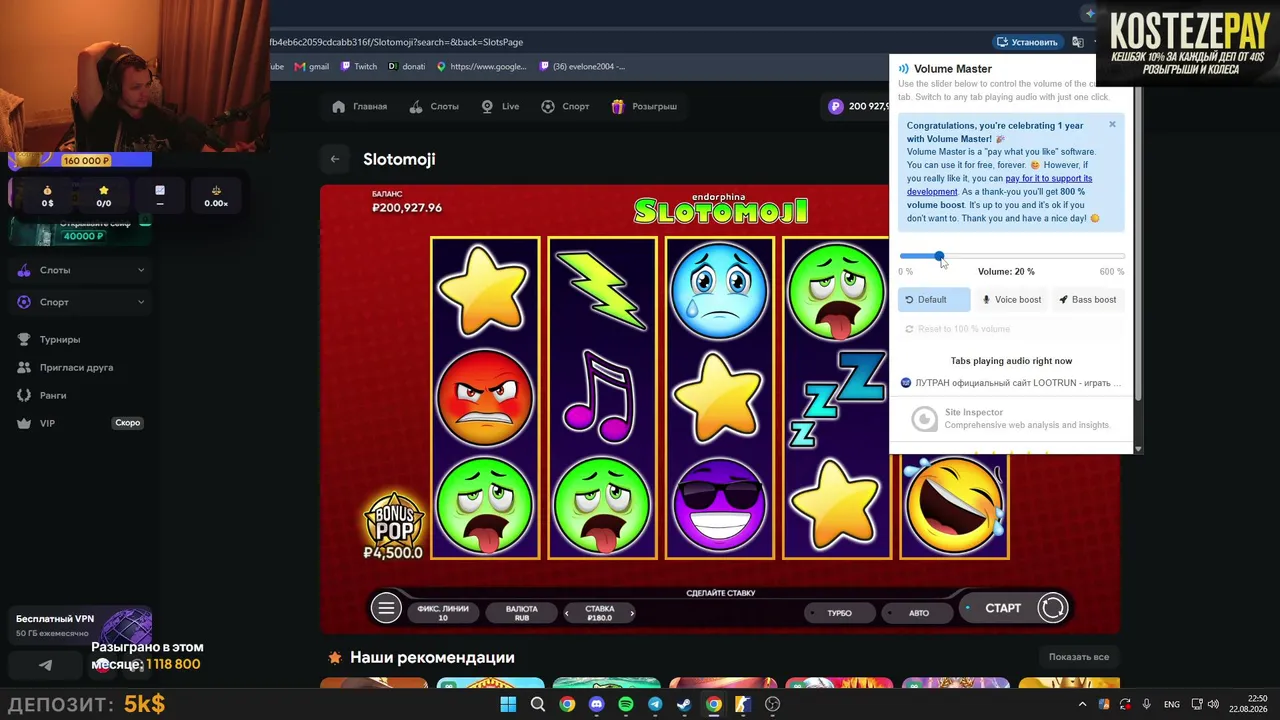Click Показать все for recommendations
The image size is (1280, 720).
[x=1079, y=657]
